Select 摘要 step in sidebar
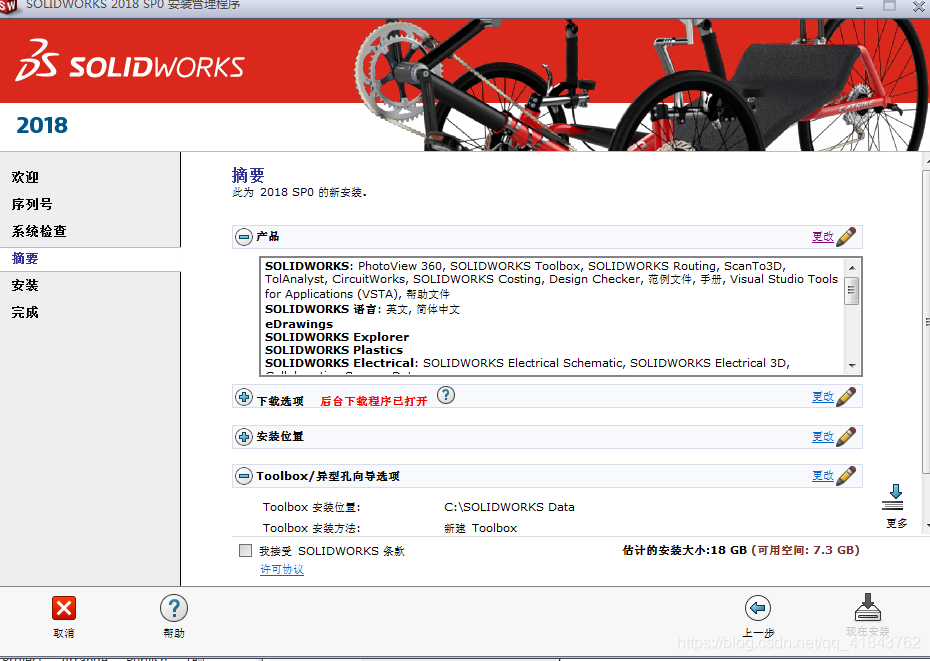Screen dimensions: 930x661 coord(25,258)
